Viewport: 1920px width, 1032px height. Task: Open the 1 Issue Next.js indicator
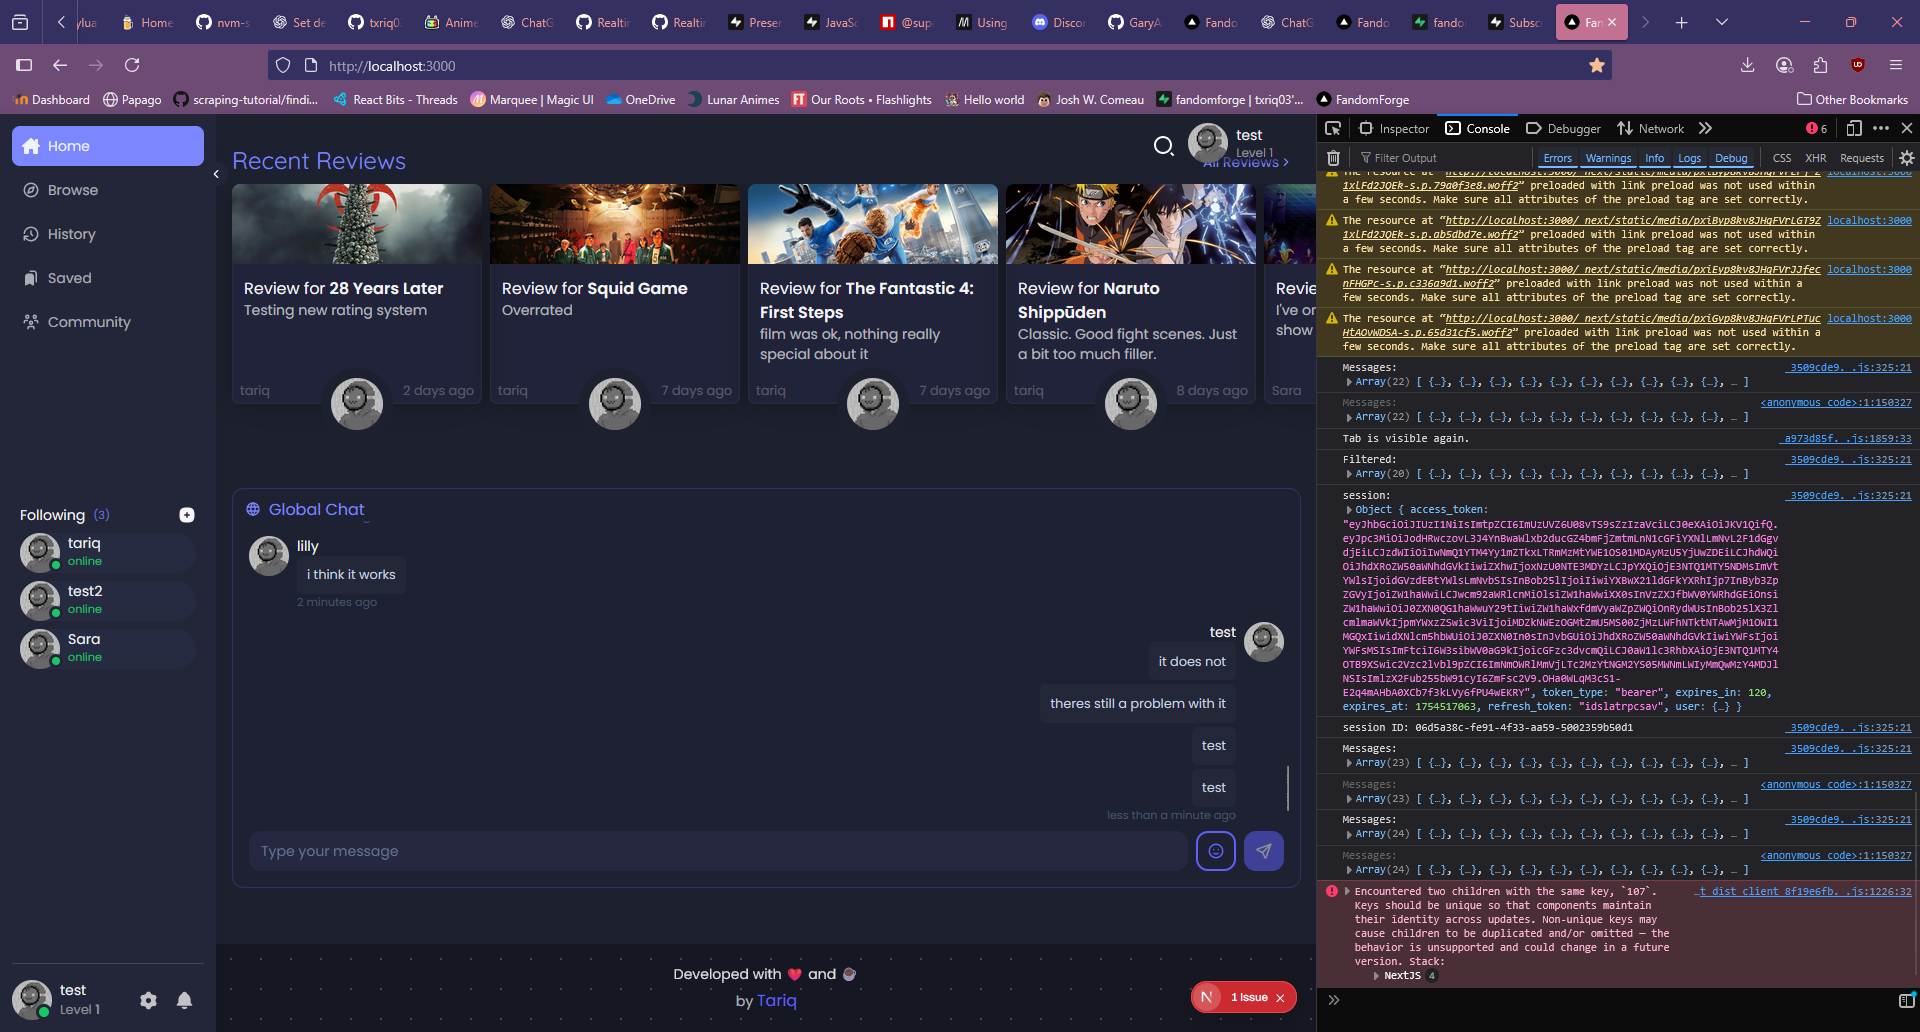click(x=1243, y=997)
